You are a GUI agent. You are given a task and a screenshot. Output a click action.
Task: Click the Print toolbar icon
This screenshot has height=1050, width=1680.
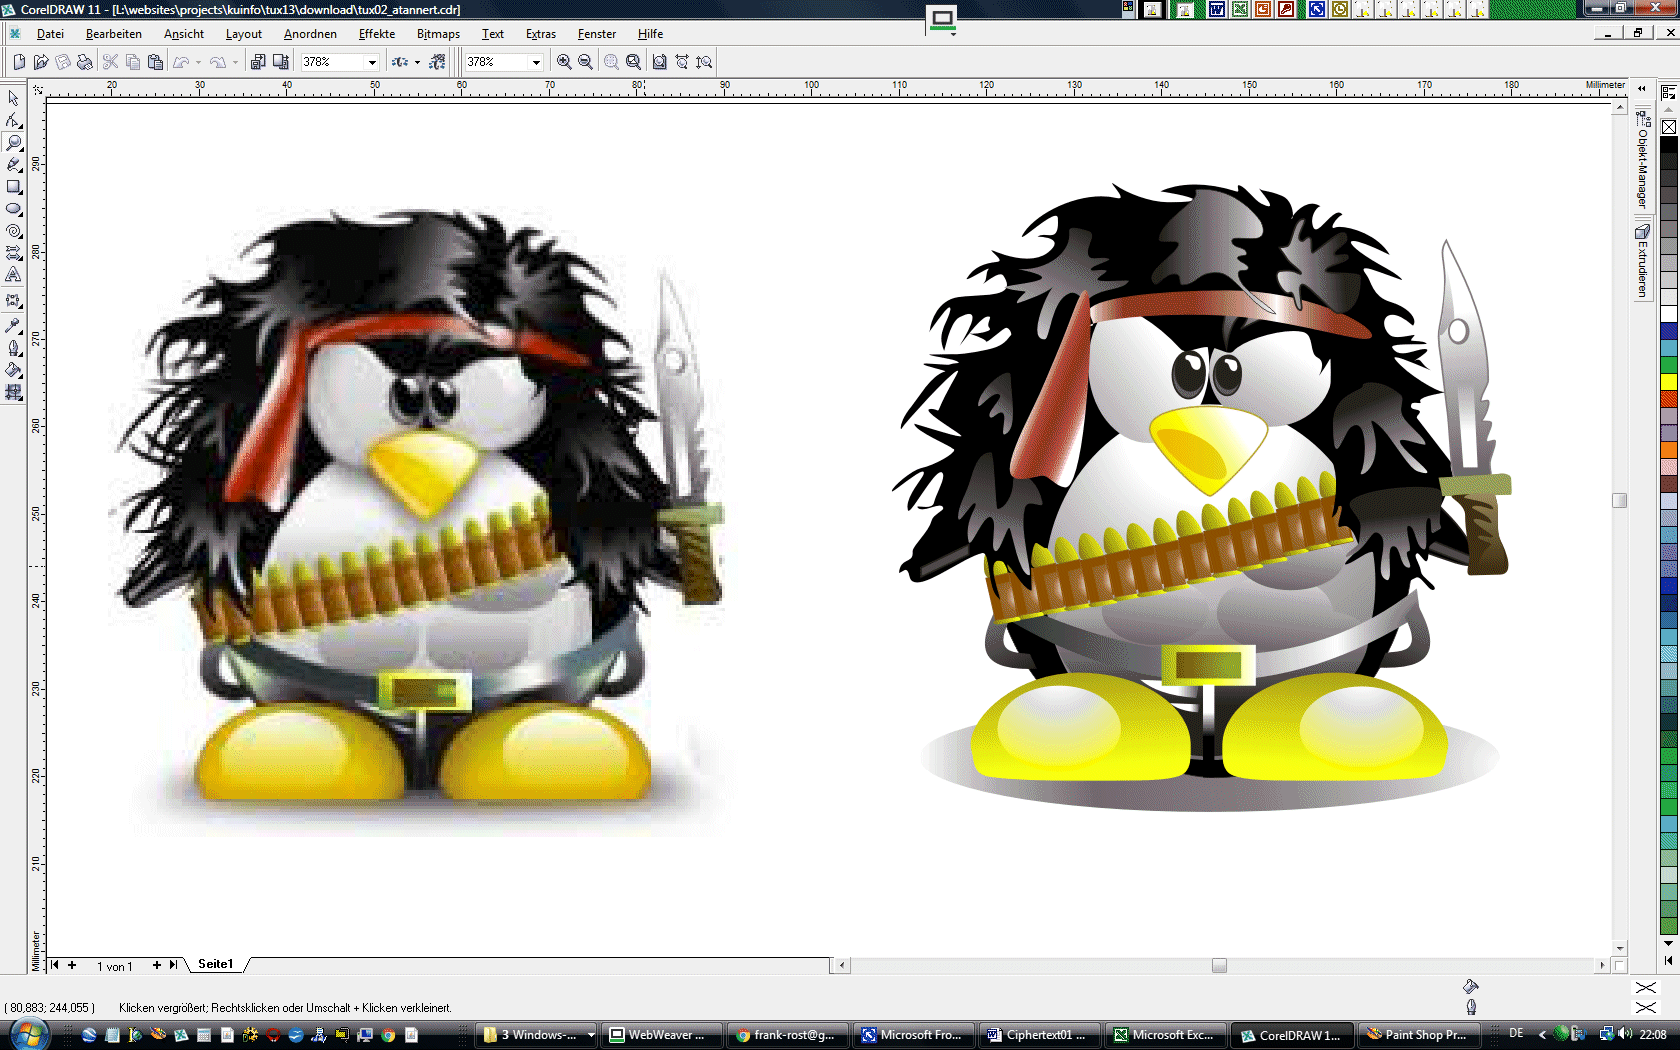coord(85,62)
